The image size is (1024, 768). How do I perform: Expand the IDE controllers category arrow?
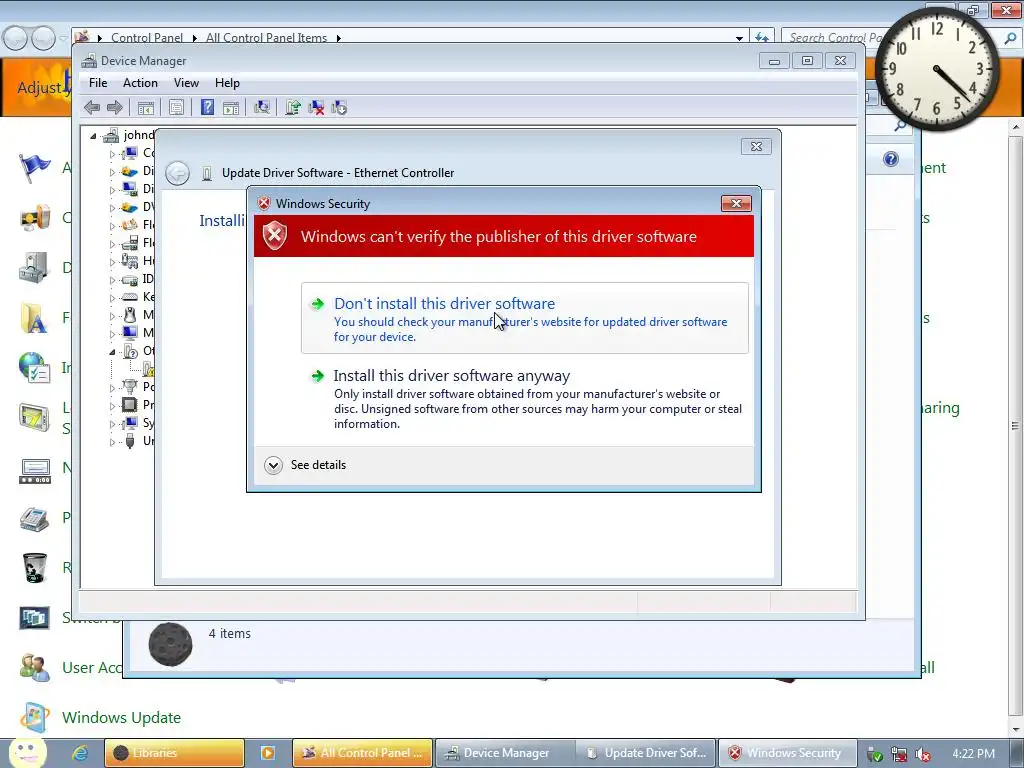[x=112, y=280]
